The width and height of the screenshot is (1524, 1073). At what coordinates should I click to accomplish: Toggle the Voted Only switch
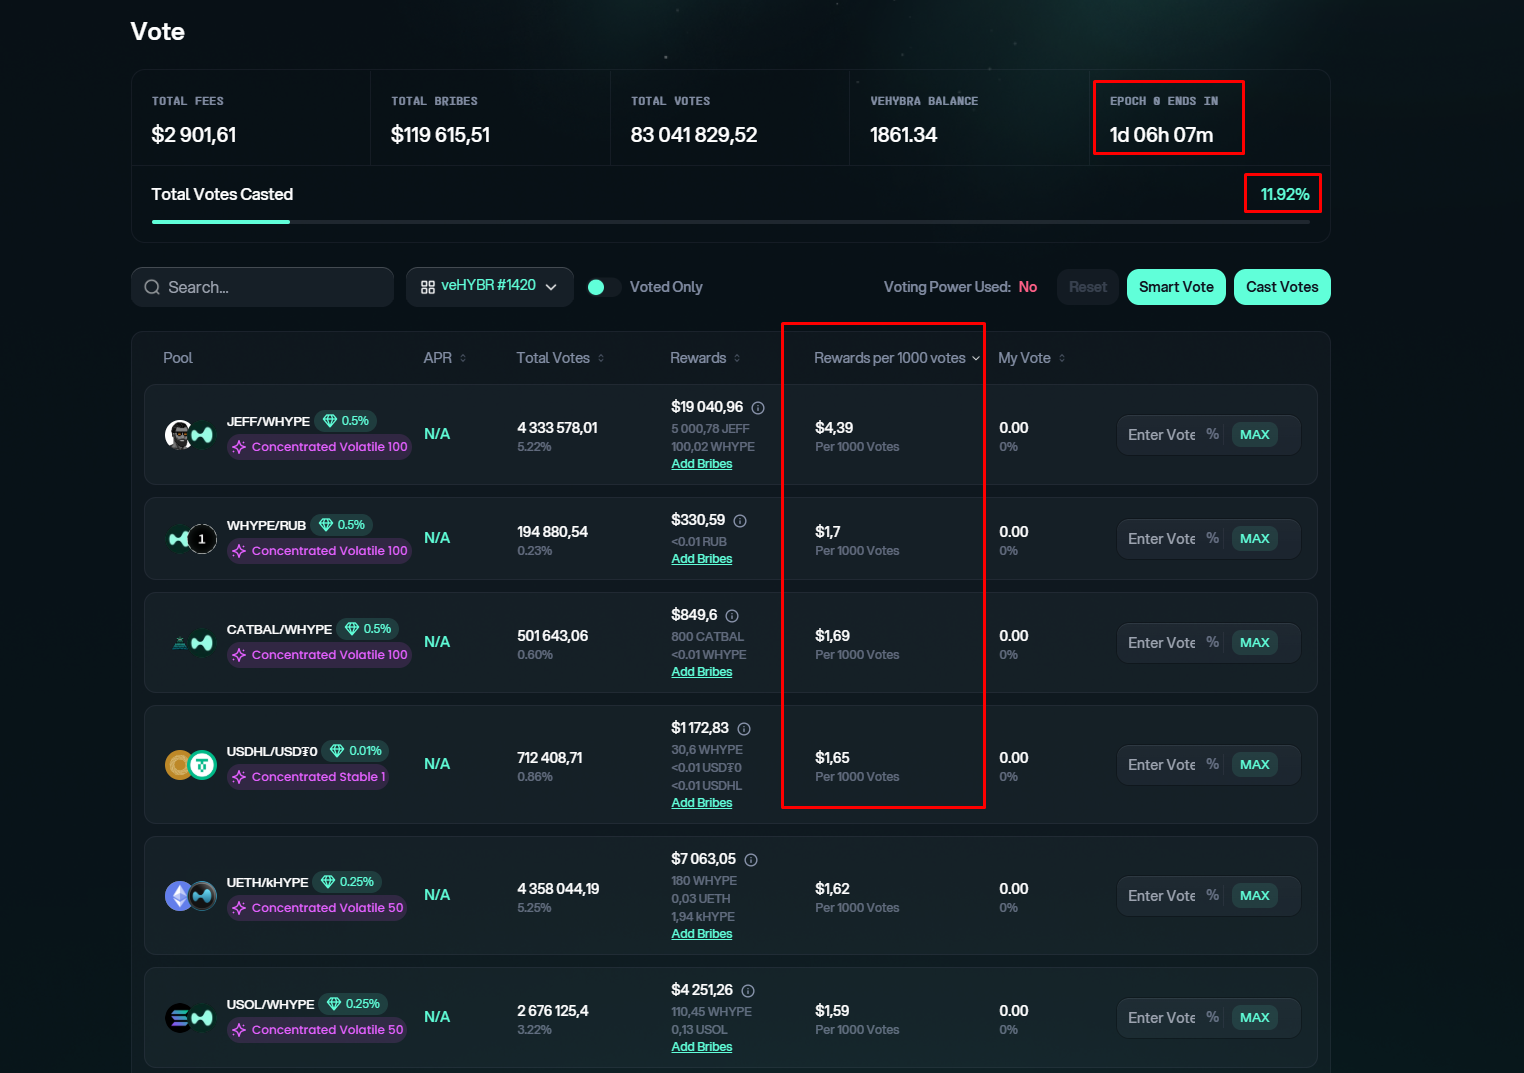click(603, 288)
